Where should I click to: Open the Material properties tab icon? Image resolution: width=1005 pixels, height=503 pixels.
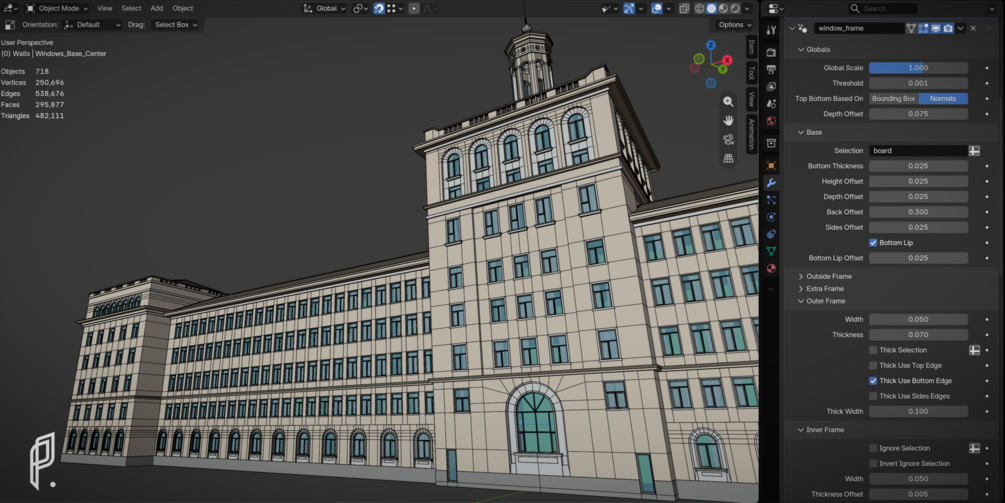point(771,268)
